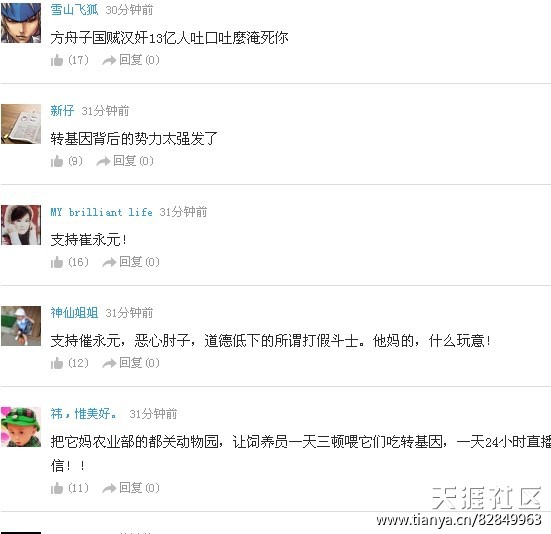
Task: Open 新仔's username link
Action: click(x=62, y=111)
